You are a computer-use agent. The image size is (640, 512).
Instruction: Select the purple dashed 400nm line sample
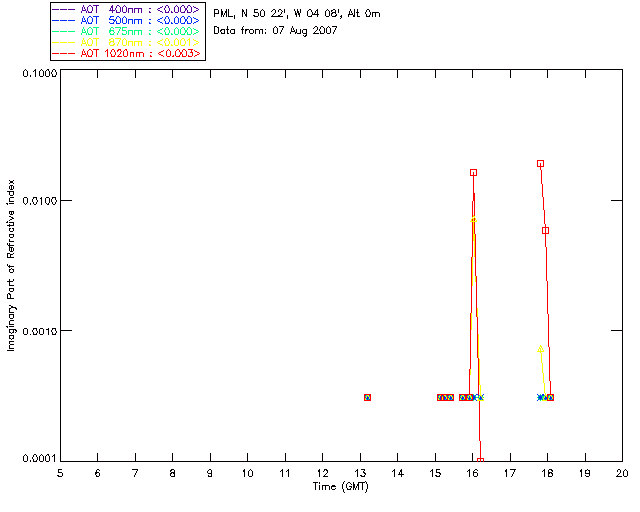pyautogui.click(x=64, y=10)
